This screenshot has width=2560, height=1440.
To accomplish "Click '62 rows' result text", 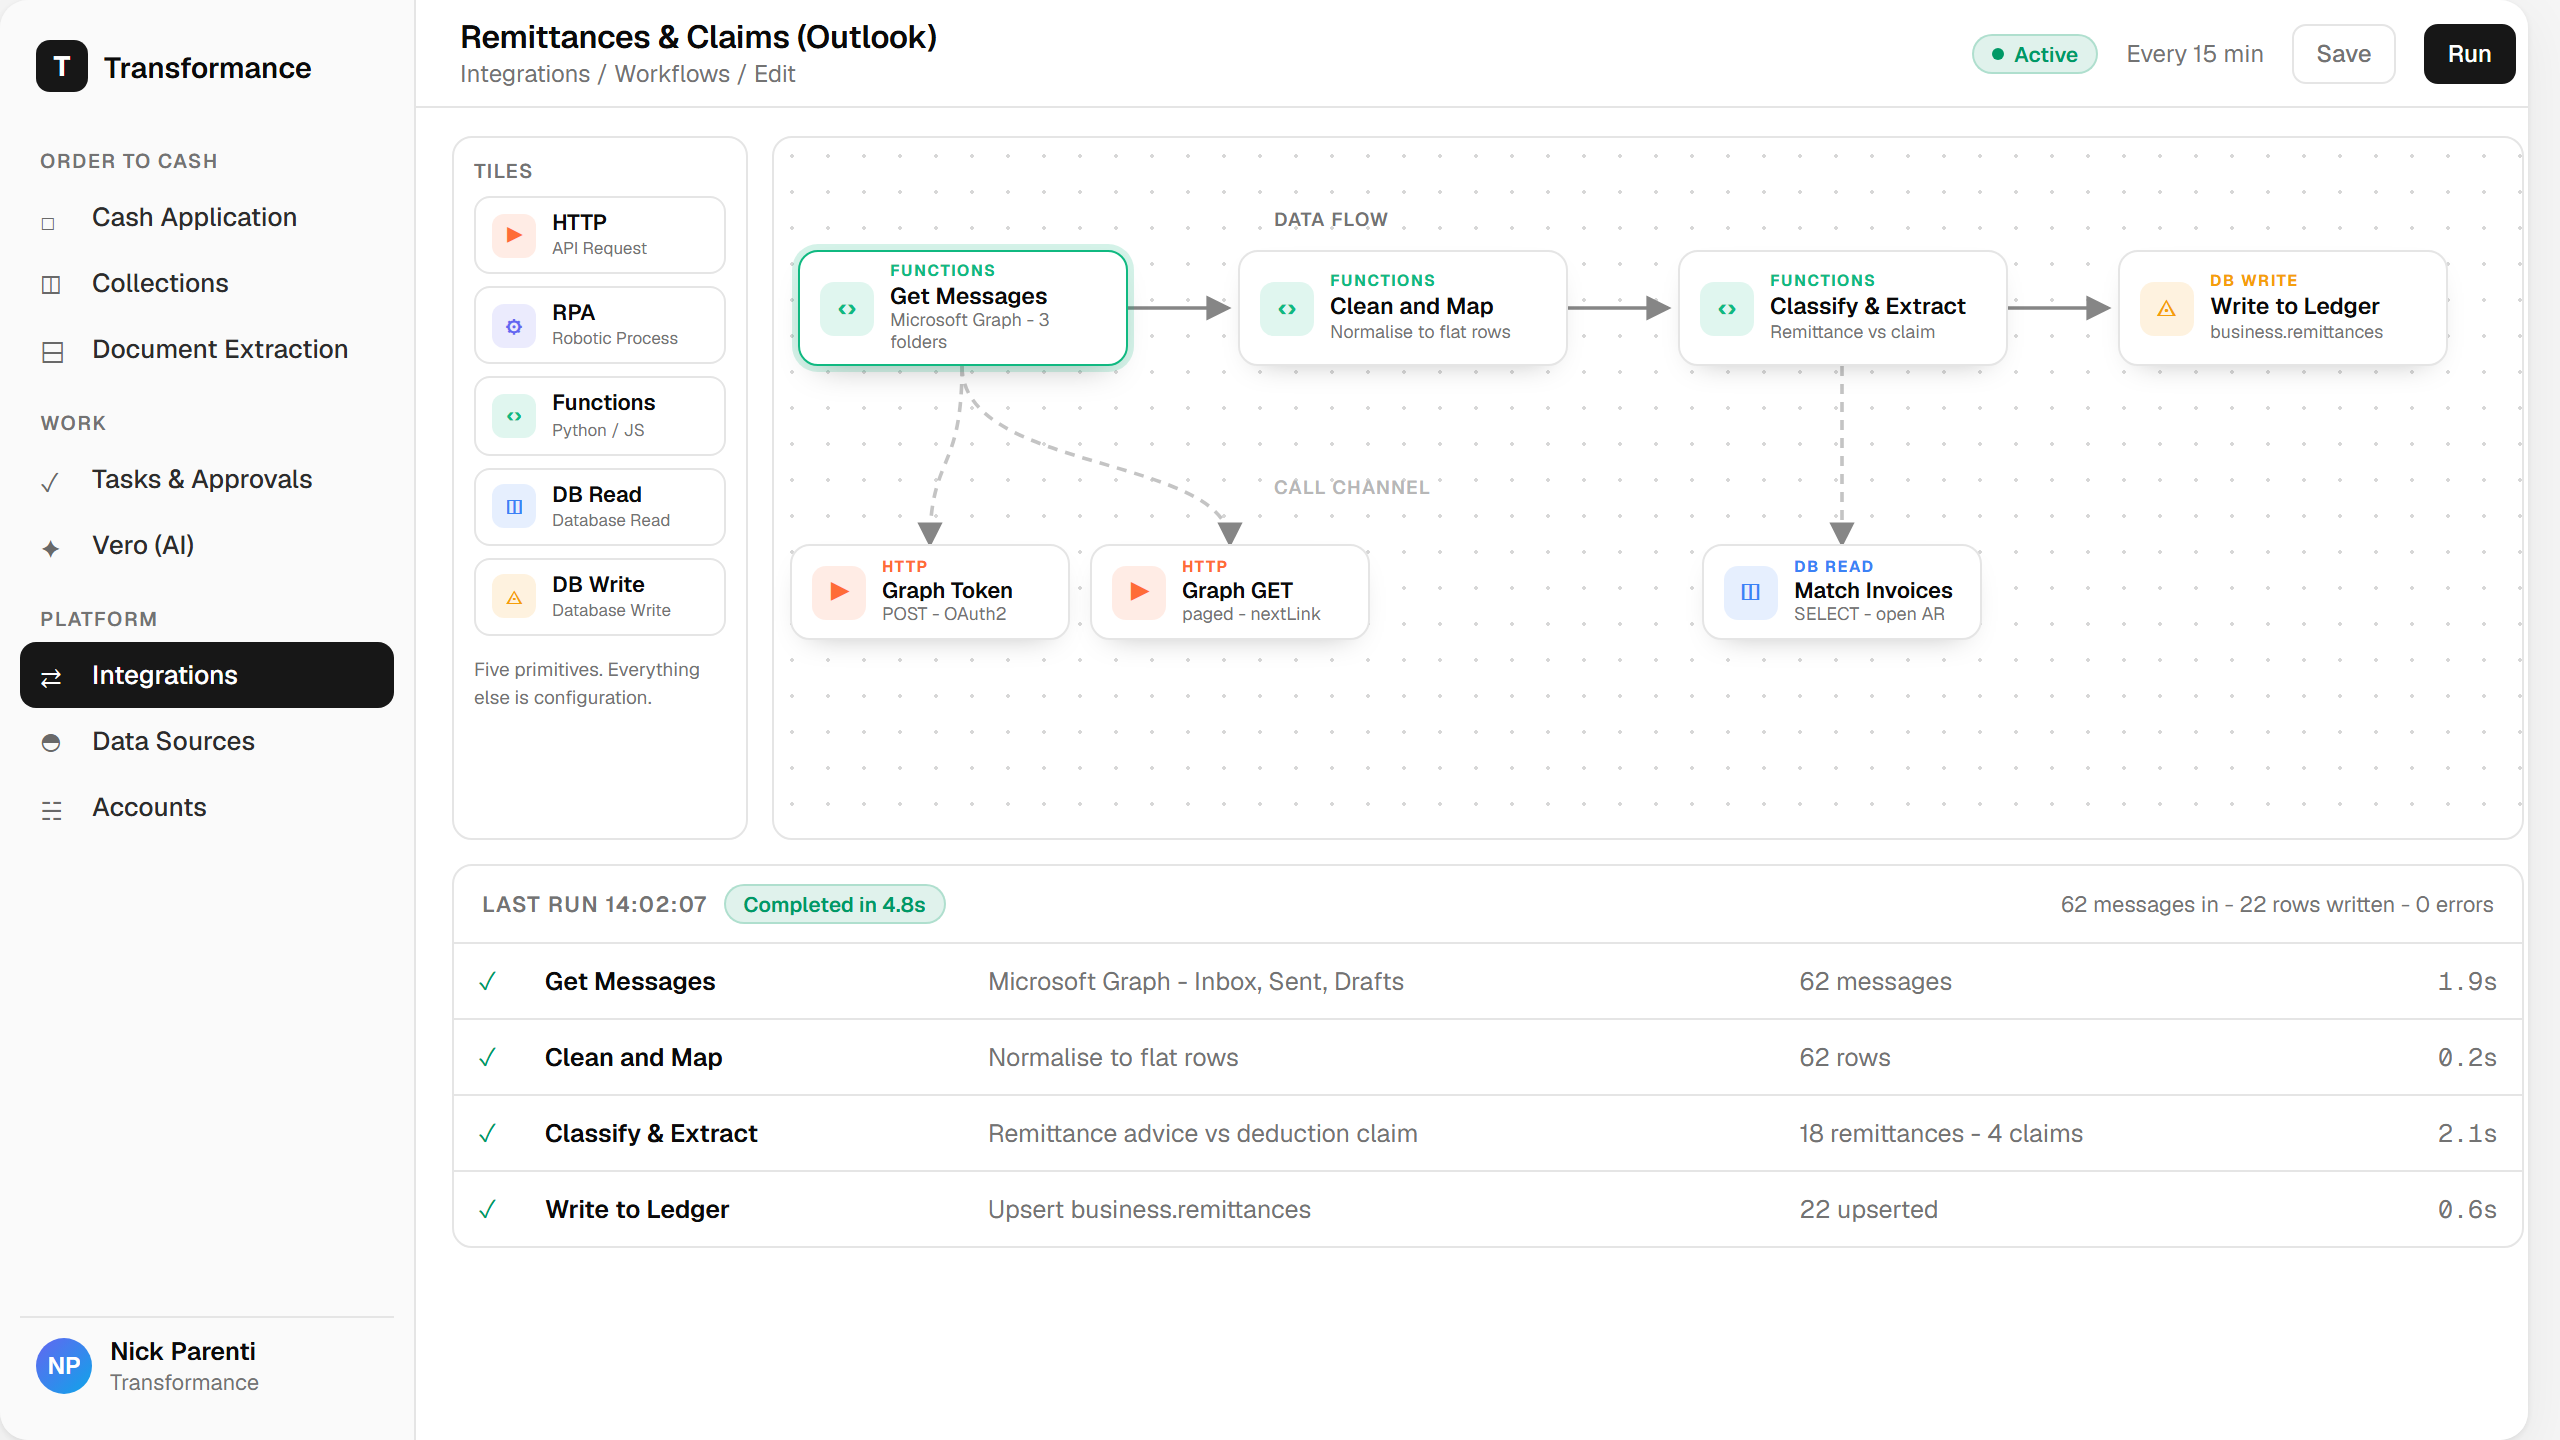I will pyautogui.click(x=1844, y=1057).
